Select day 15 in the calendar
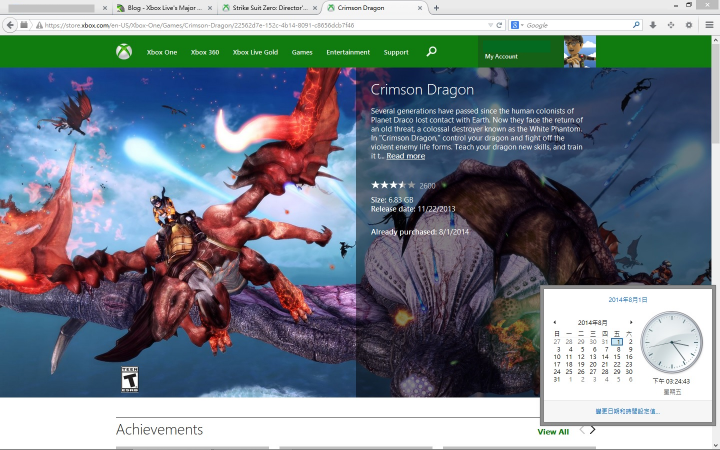The width and height of the screenshot is (720, 450). [x=617, y=357]
